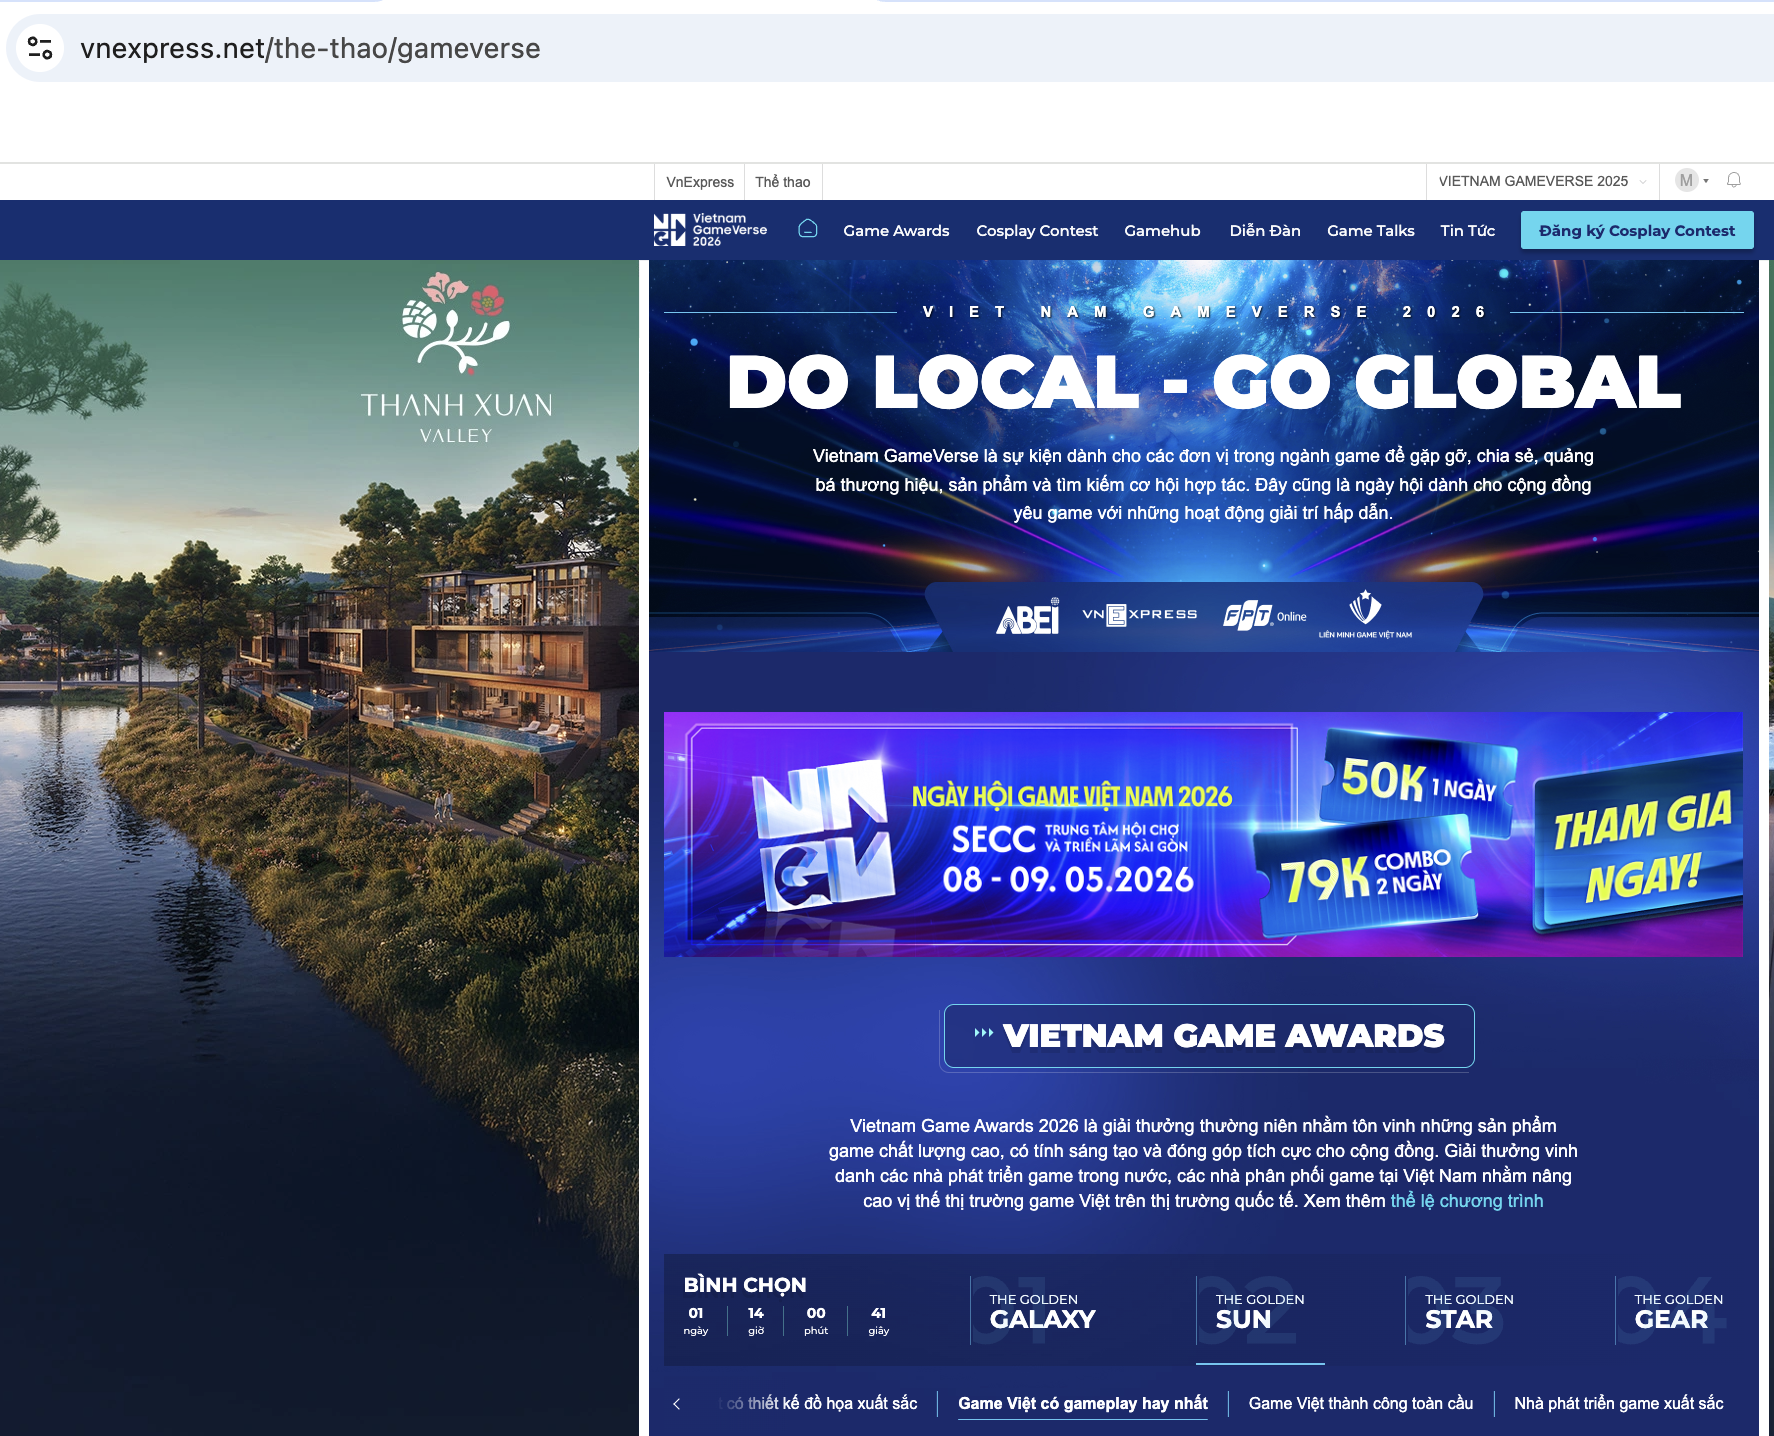1774x1436 pixels.
Task: Open the Gamehub menu item
Action: tap(1162, 230)
